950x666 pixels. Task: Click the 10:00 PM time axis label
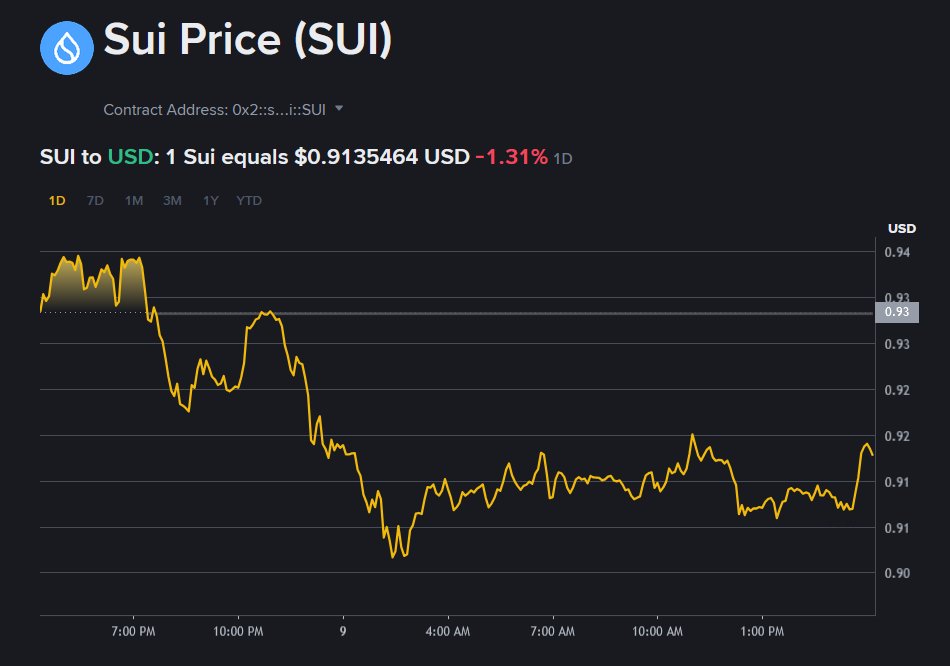(239, 632)
